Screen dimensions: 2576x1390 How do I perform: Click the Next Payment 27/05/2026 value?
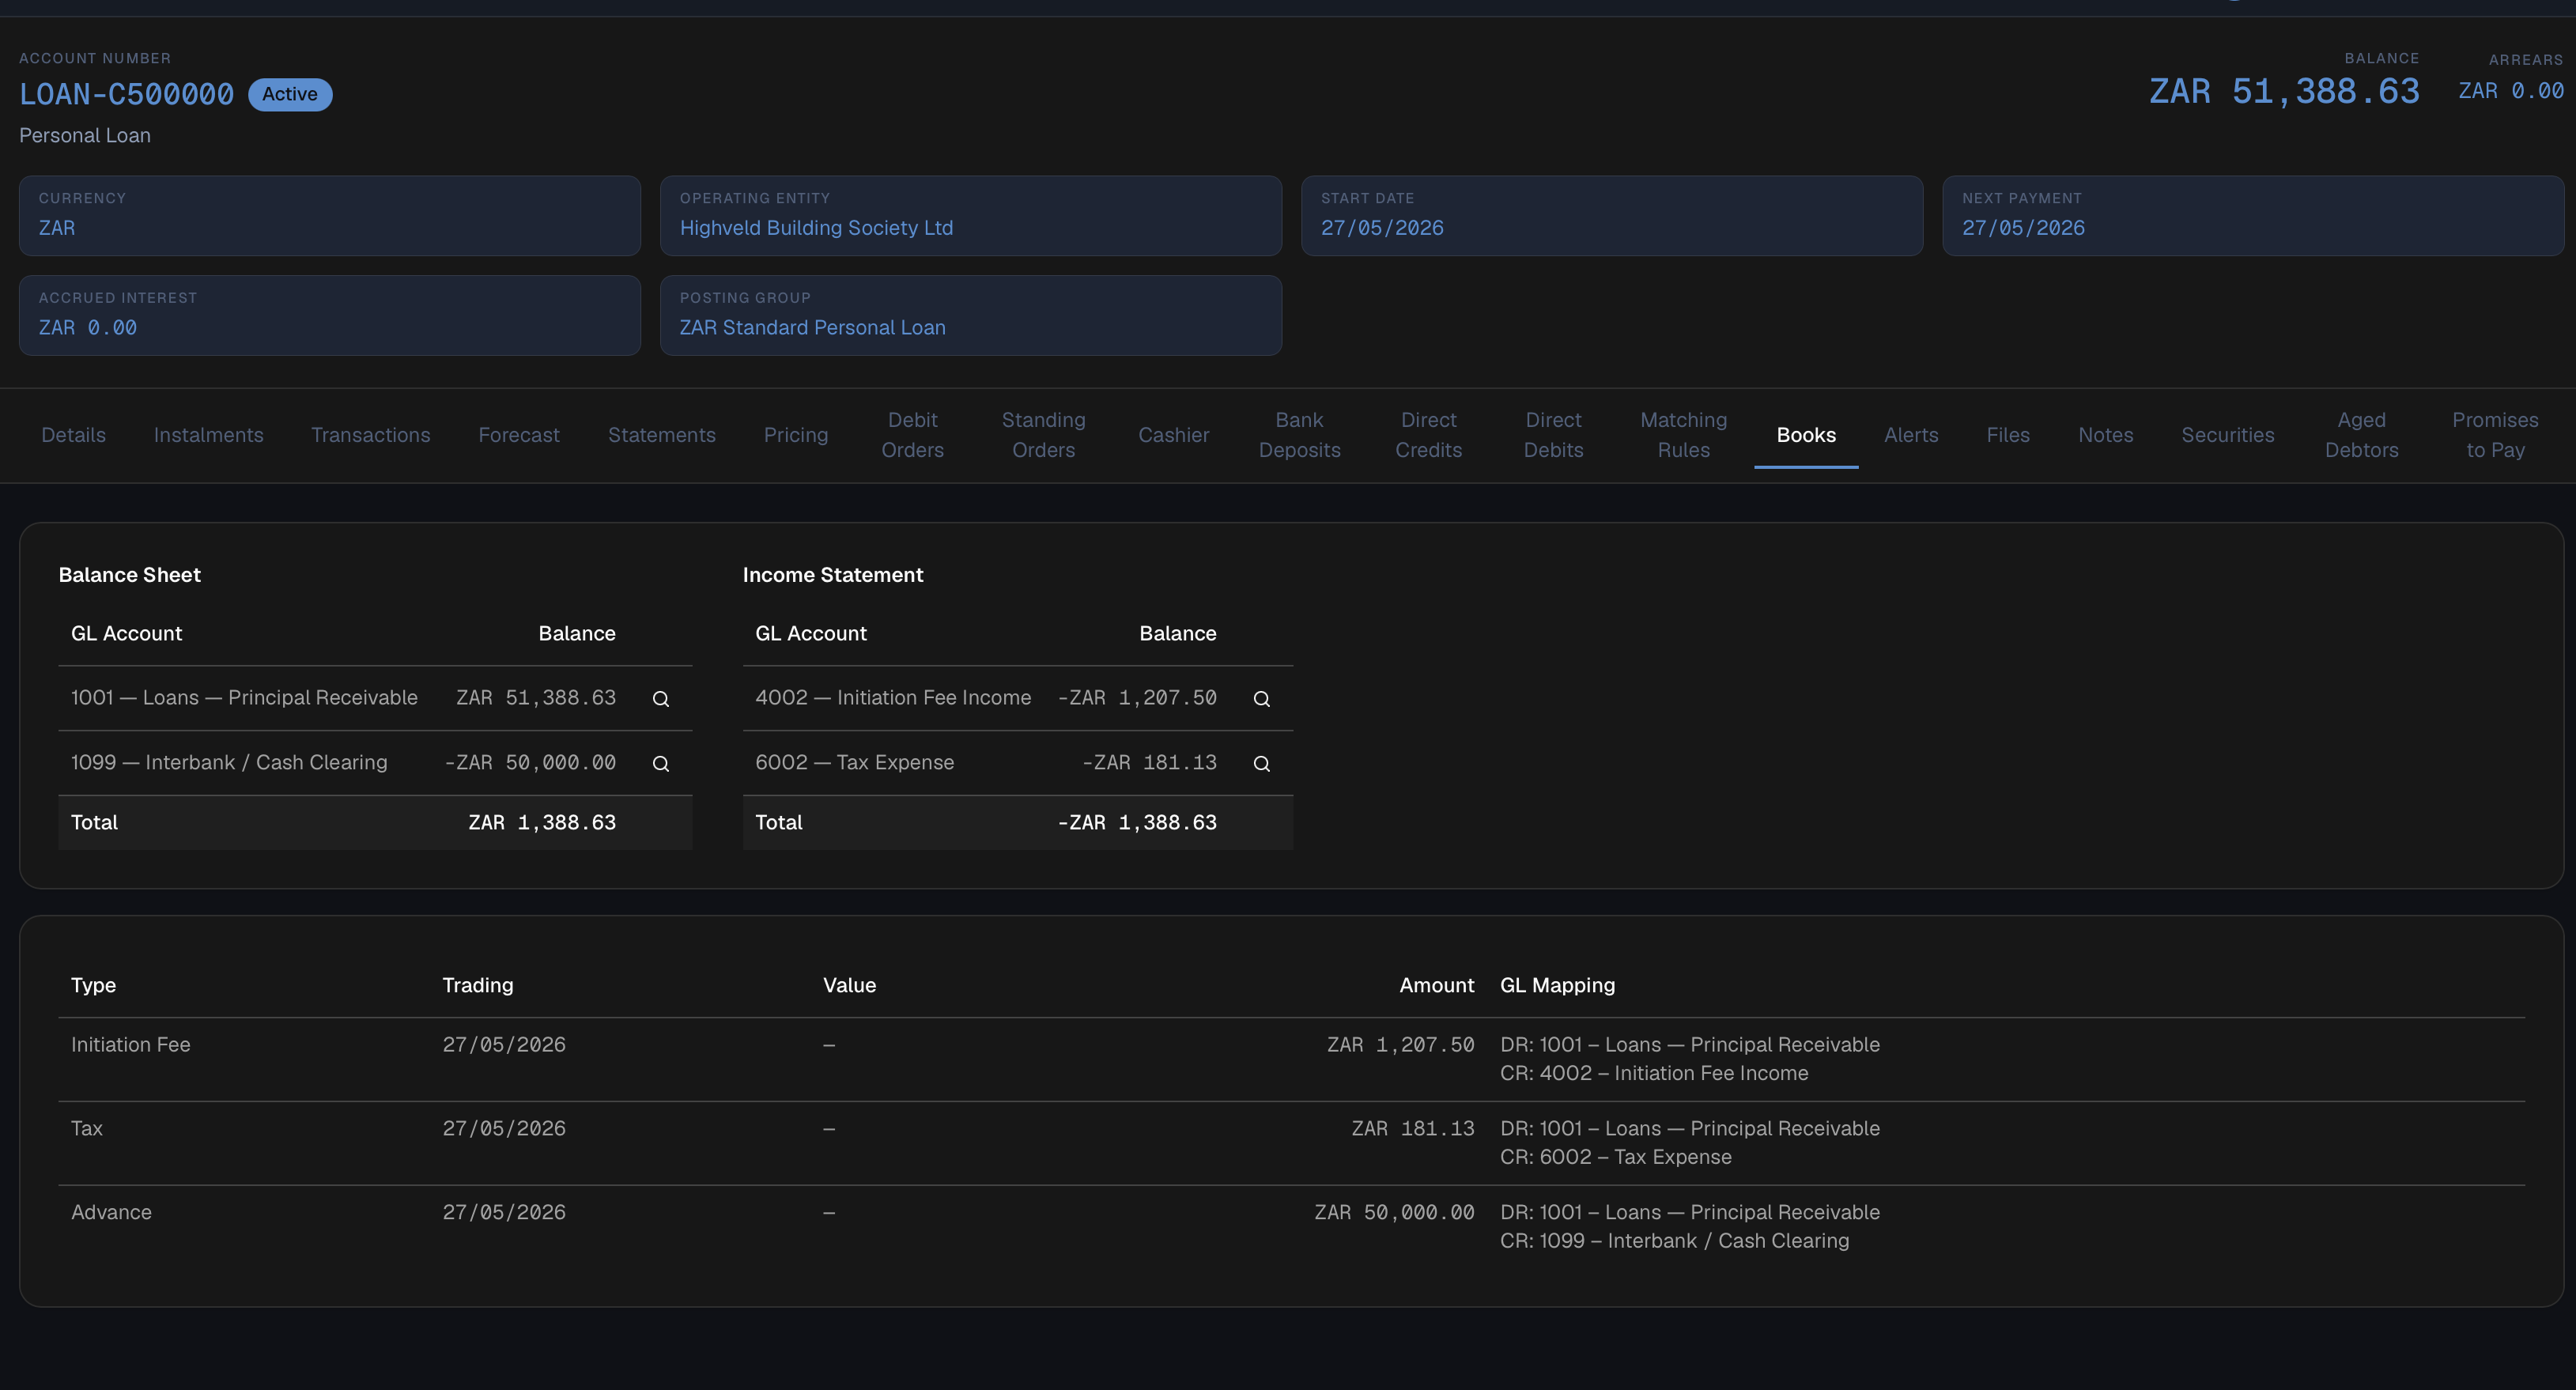coord(2023,228)
